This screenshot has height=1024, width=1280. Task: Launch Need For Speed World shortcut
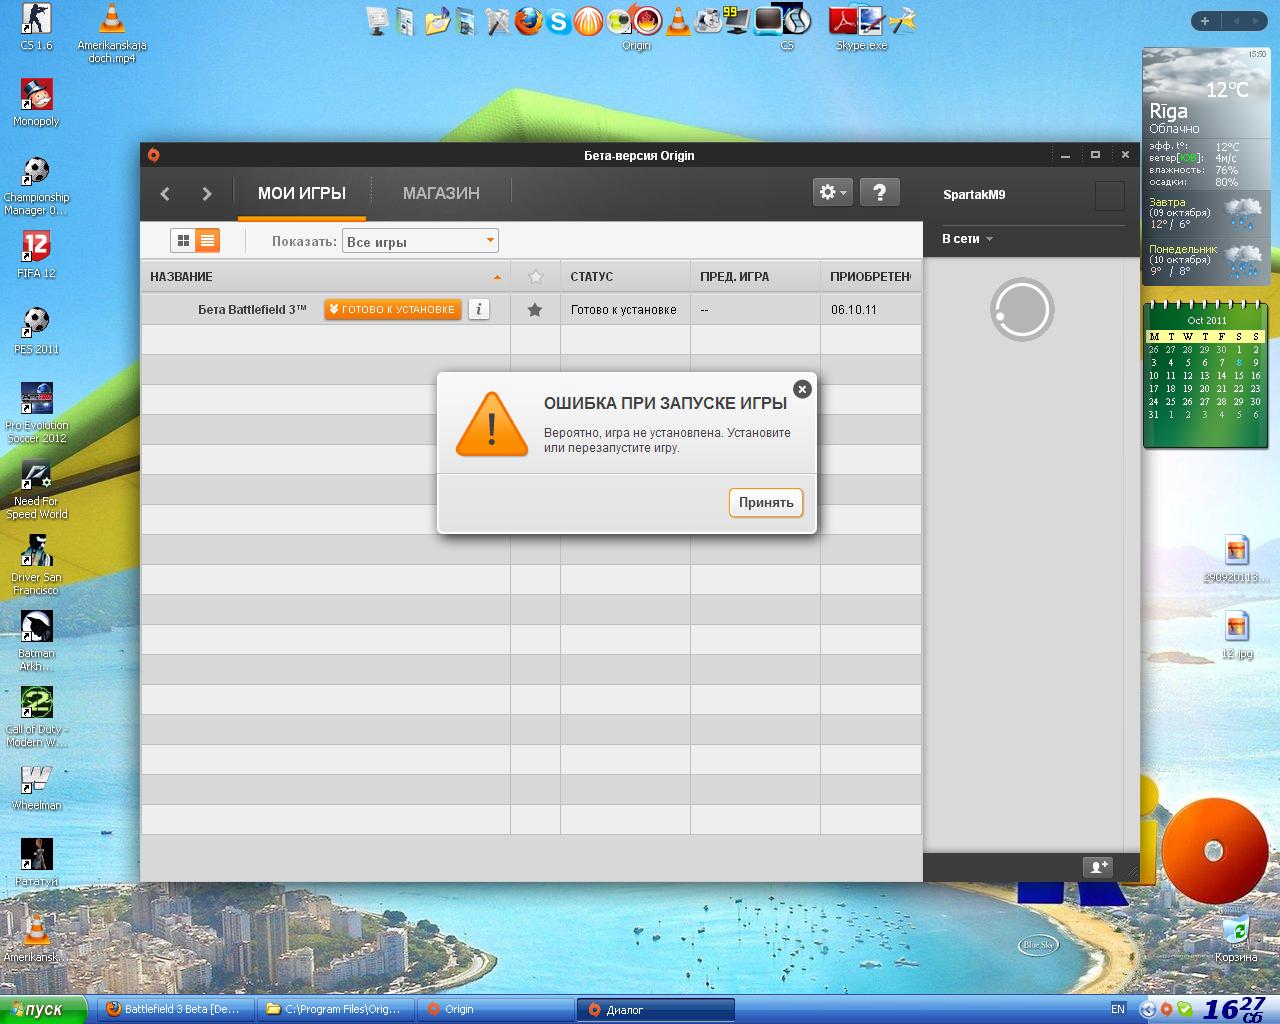coord(36,490)
